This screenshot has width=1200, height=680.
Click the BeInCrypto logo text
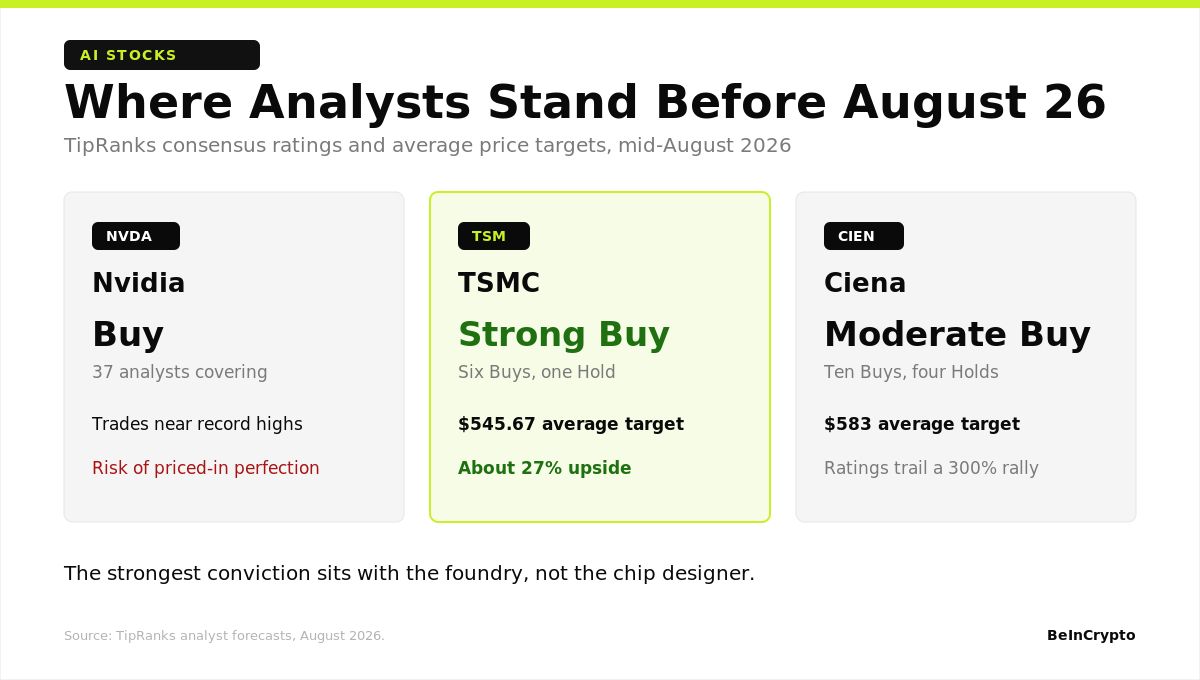pos(1091,635)
